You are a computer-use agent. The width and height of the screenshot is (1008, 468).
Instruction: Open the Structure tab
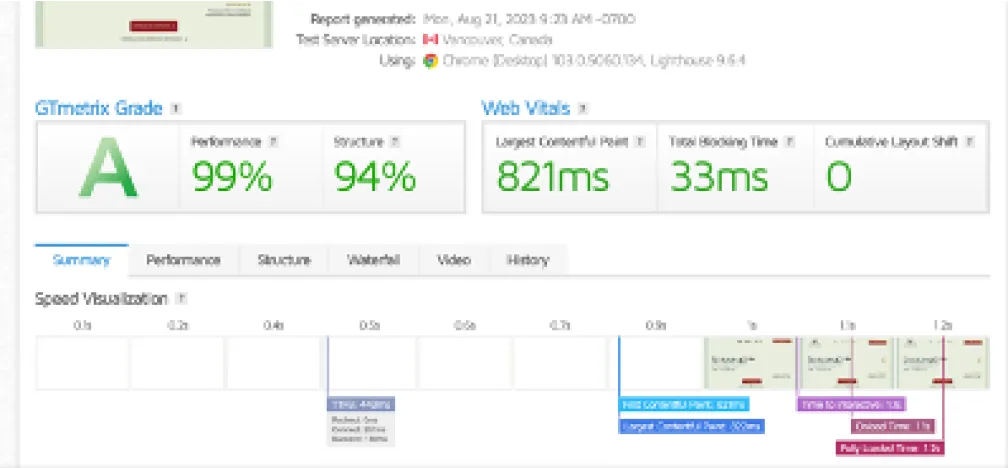coord(284,260)
